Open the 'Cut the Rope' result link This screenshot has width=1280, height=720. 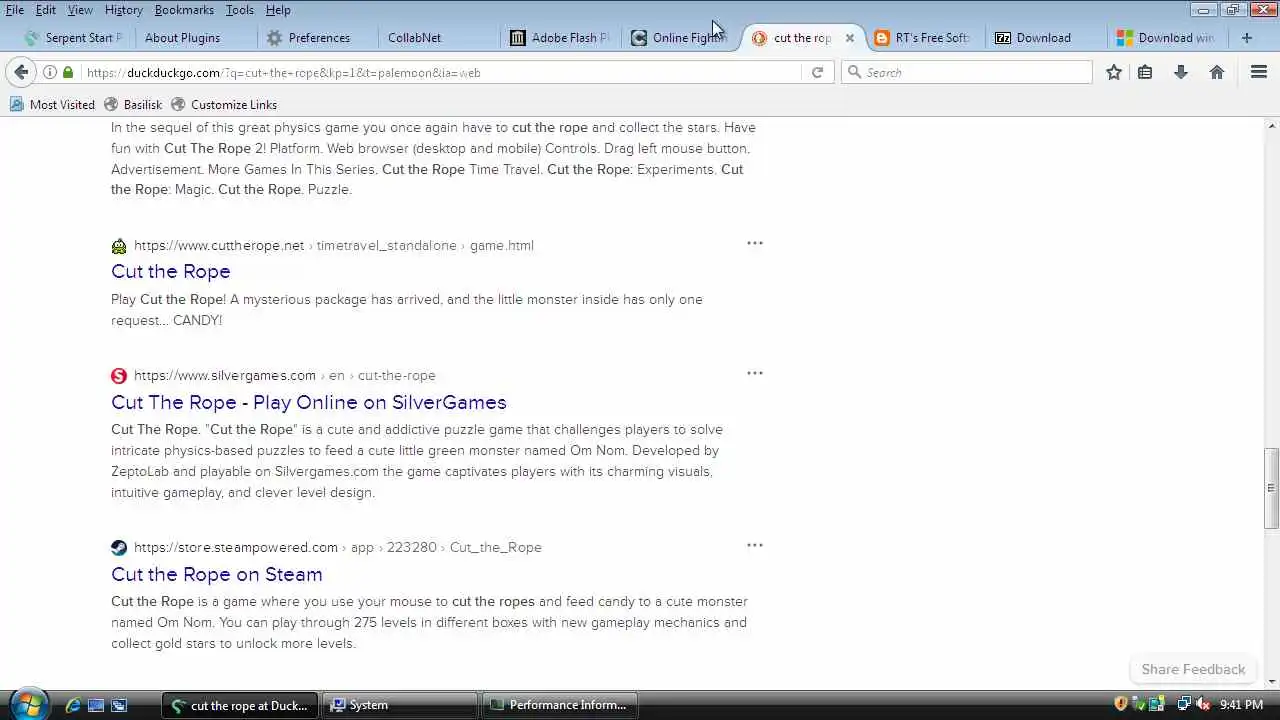tap(171, 271)
